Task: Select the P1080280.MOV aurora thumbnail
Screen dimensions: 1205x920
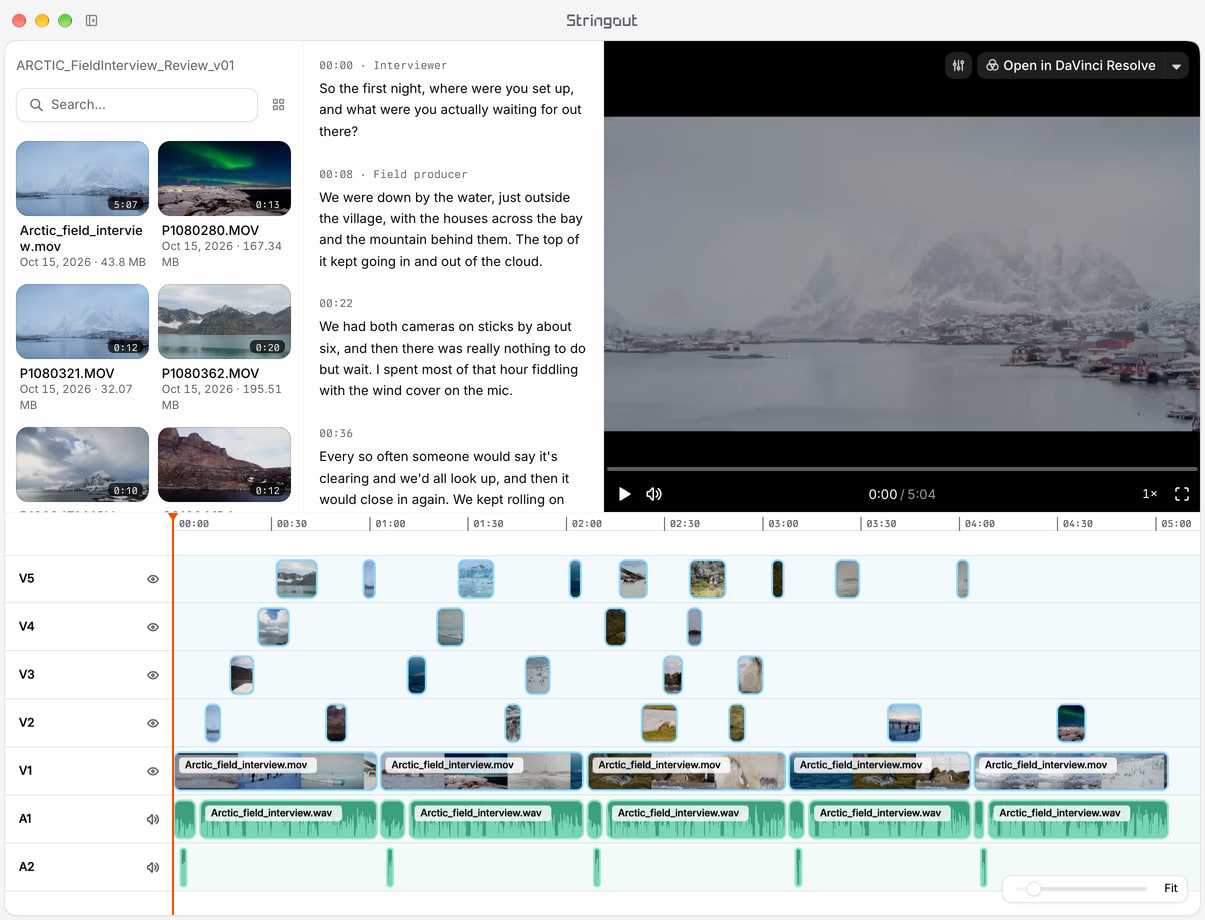Action: [x=224, y=178]
